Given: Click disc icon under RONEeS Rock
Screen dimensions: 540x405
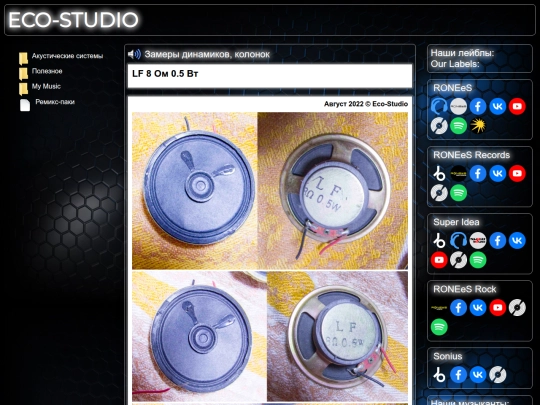Looking at the screenshot, I should (x=517, y=308).
